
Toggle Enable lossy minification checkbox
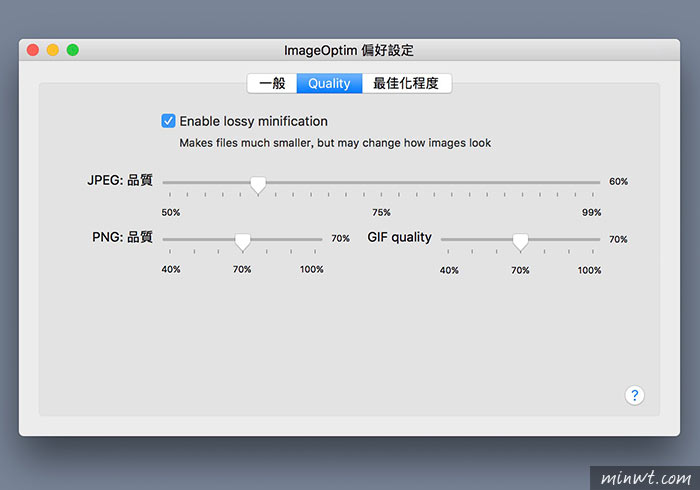pyautogui.click(x=168, y=121)
